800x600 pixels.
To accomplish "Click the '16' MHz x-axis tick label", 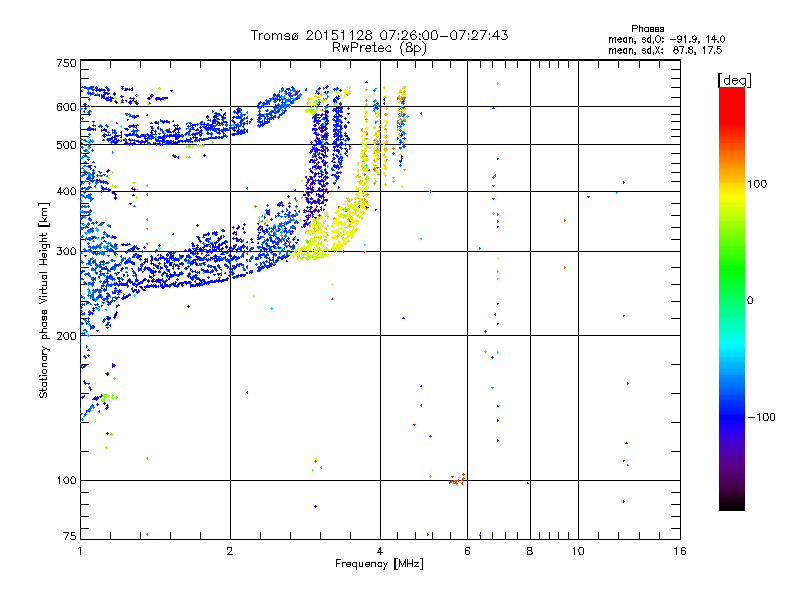I will pos(680,551).
